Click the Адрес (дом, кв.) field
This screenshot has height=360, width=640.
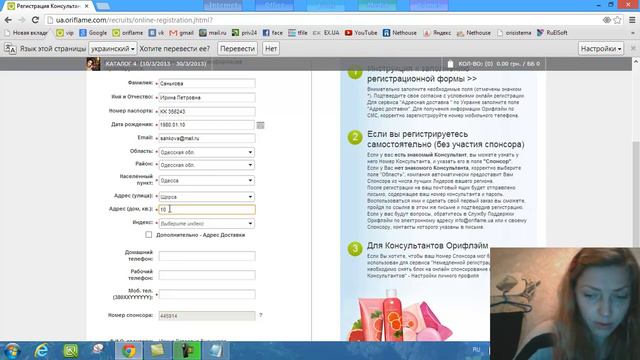[x=207, y=209]
